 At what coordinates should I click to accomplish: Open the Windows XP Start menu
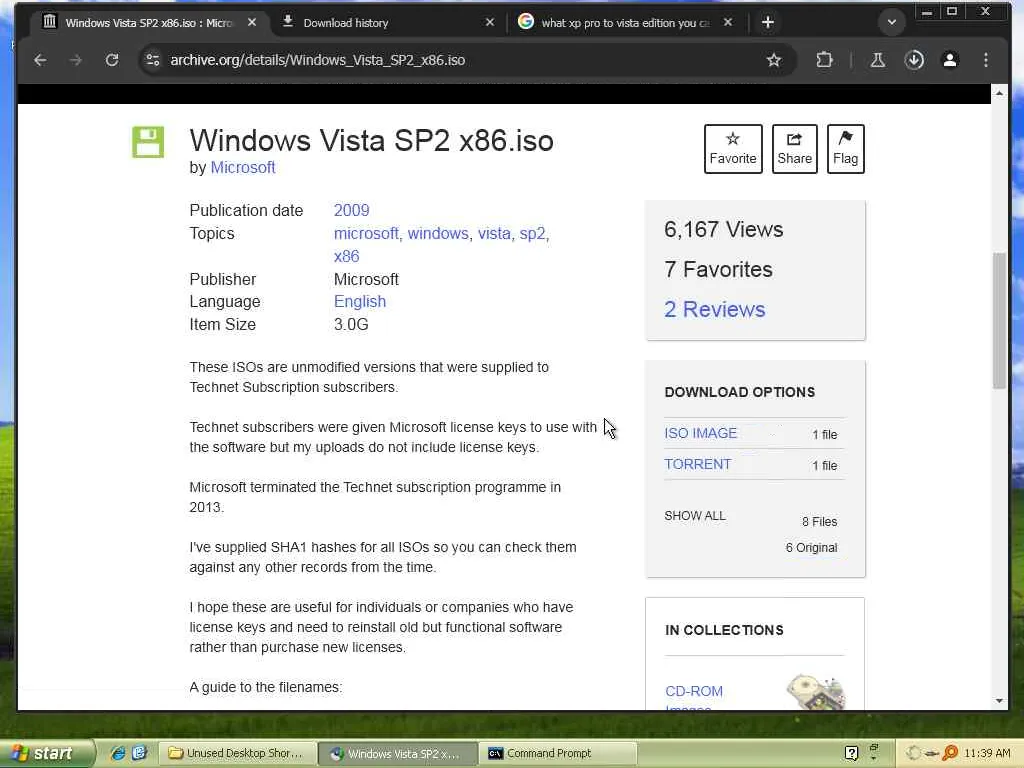tap(46, 754)
